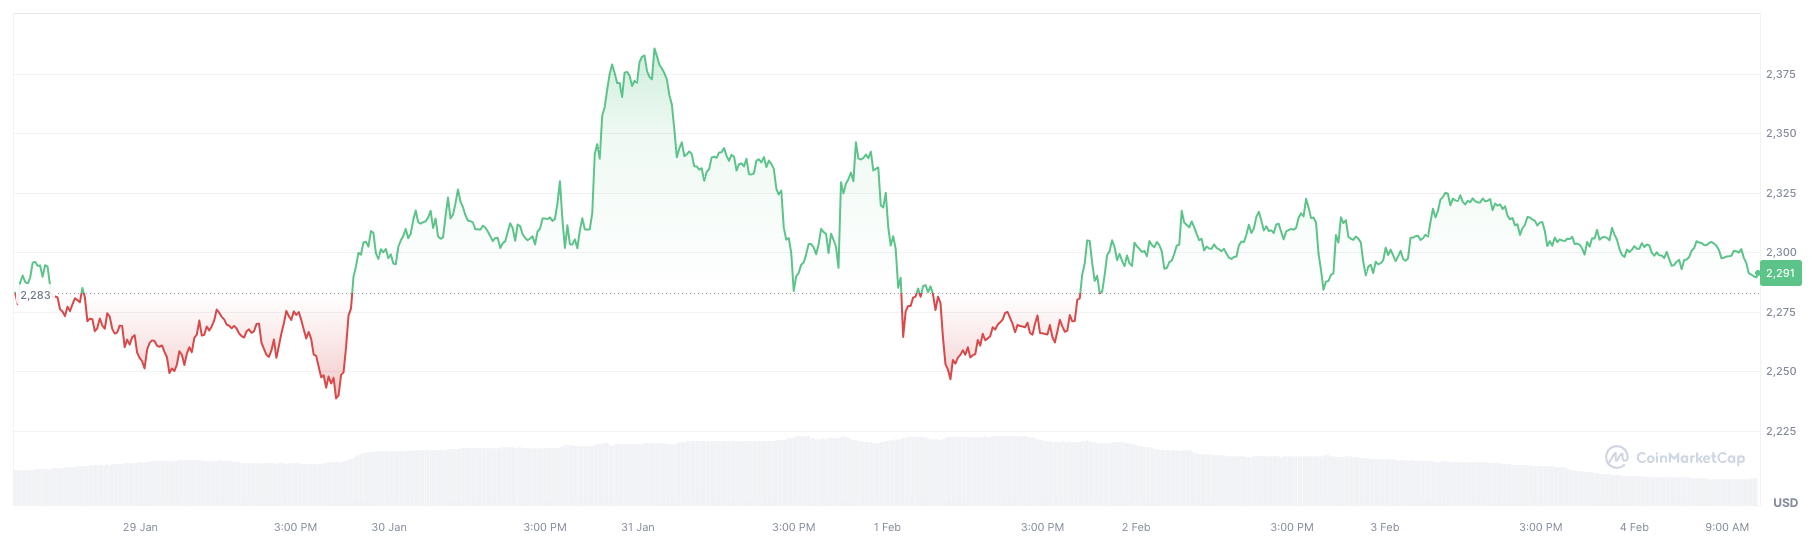Select the 2,225 price axis label

[x=1780, y=431]
